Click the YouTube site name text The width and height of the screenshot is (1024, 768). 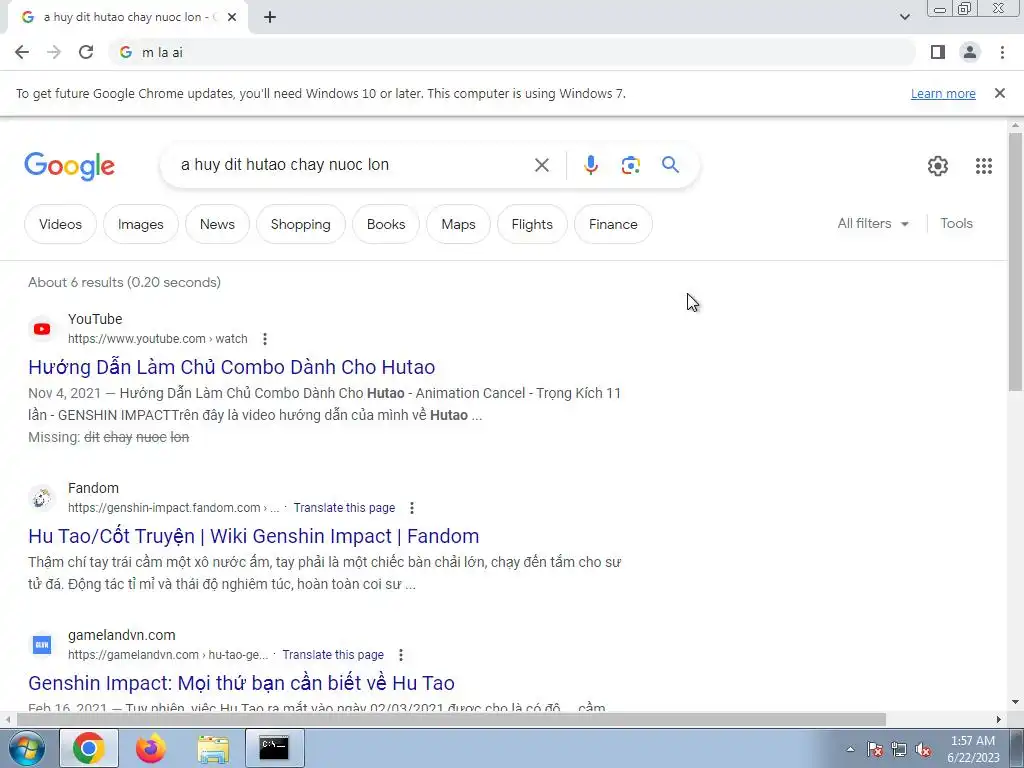click(x=95, y=319)
